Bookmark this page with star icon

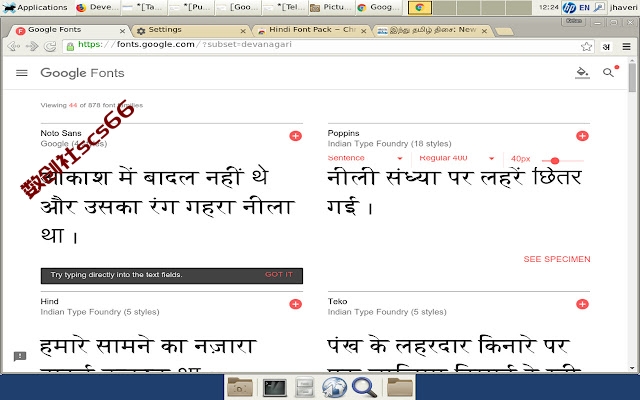coord(586,47)
